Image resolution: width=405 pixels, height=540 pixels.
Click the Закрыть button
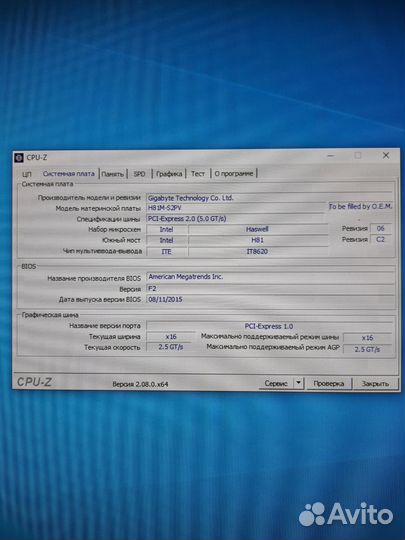[x=375, y=383]
